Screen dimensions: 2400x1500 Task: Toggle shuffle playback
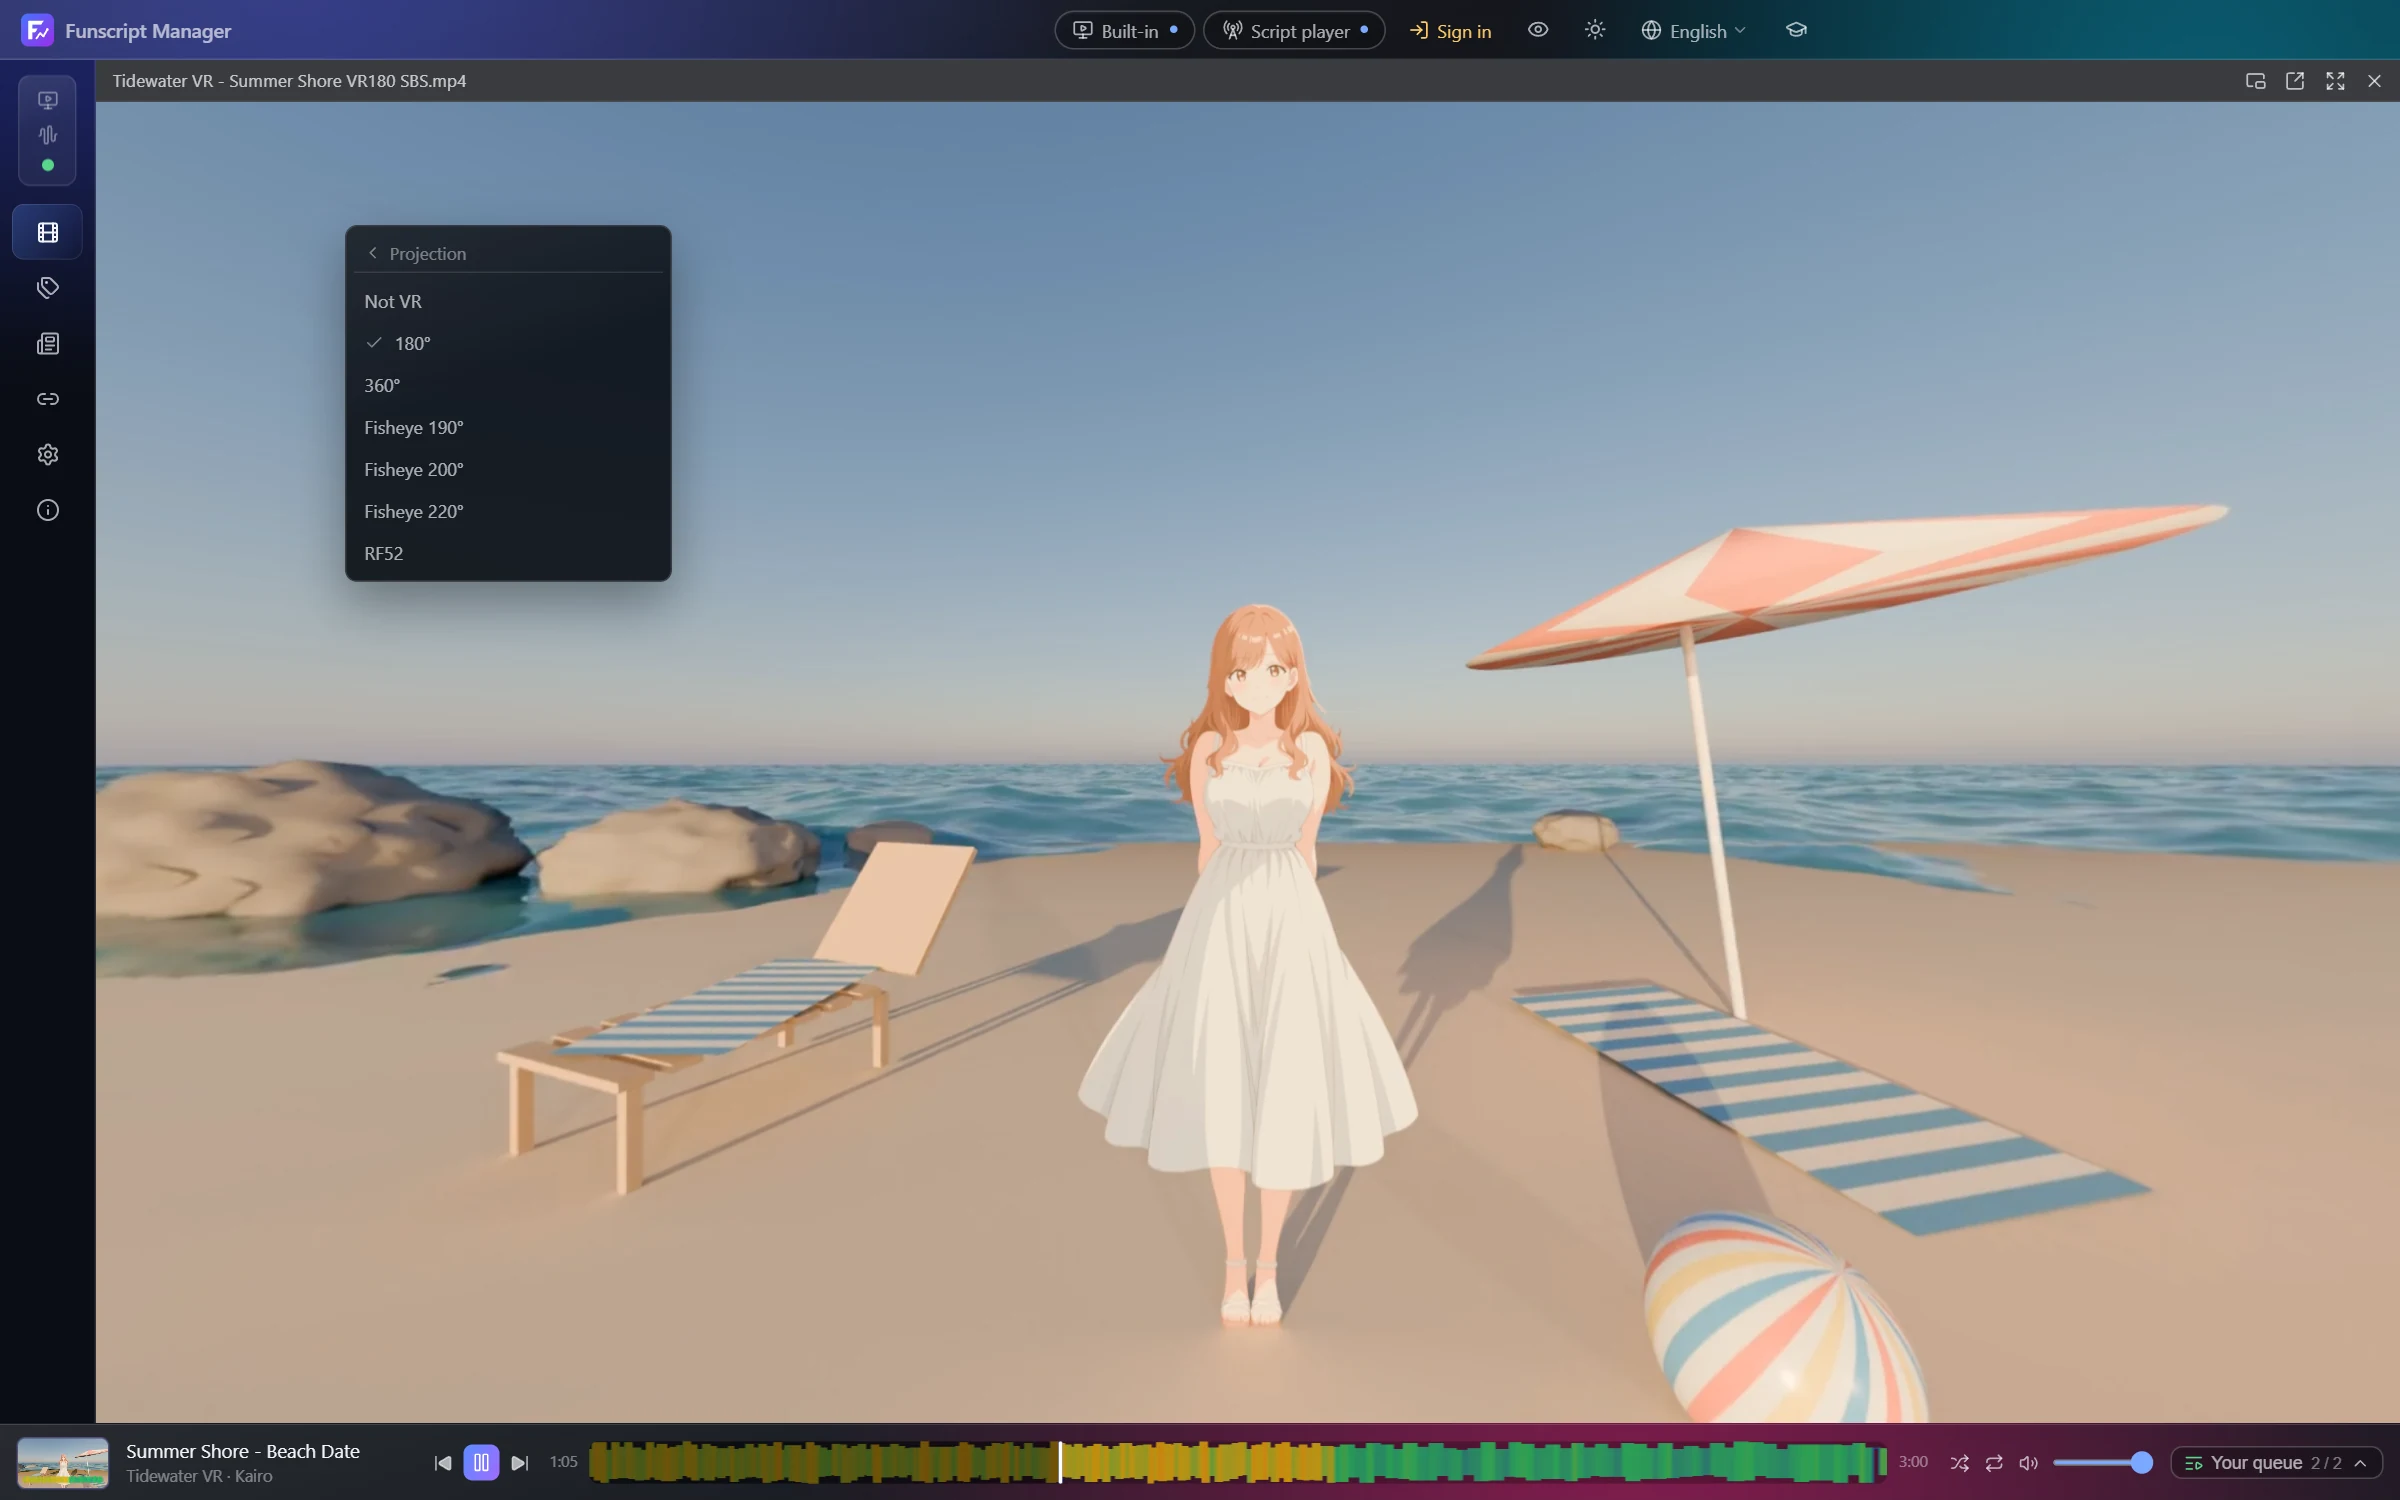point(1959,1463)
